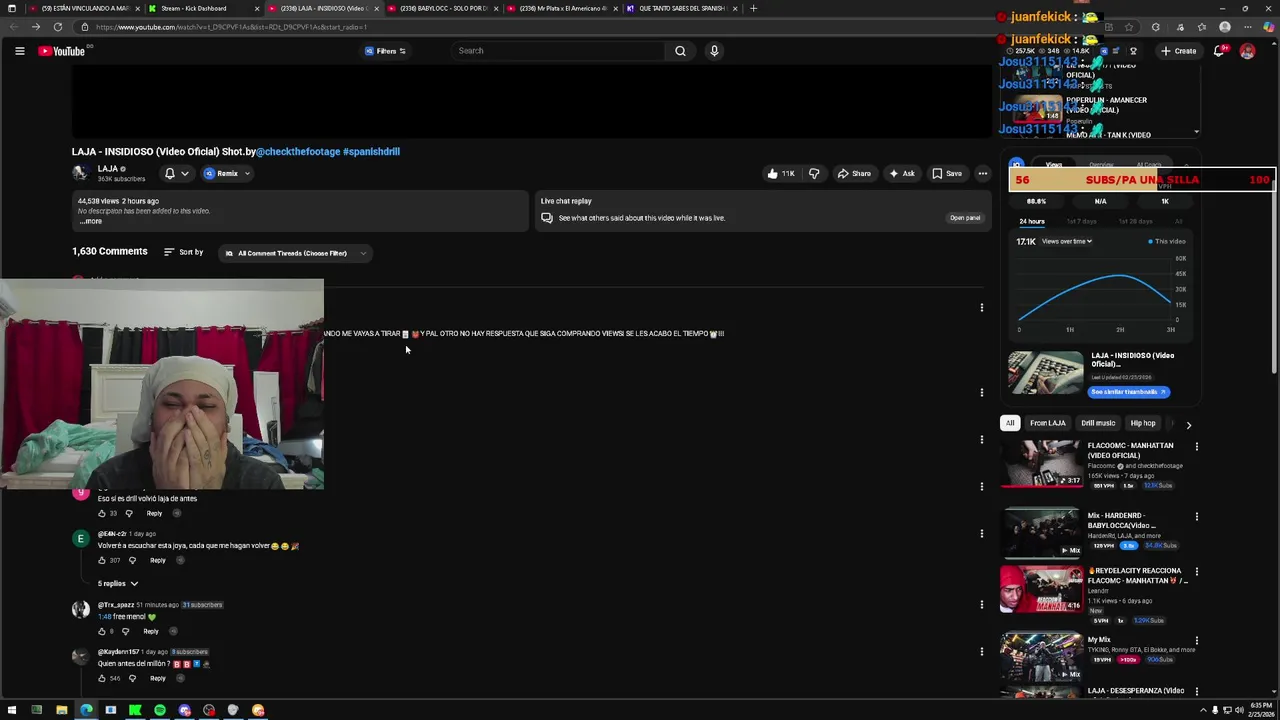Open options for My Mix

click(x=1197, y=641)
